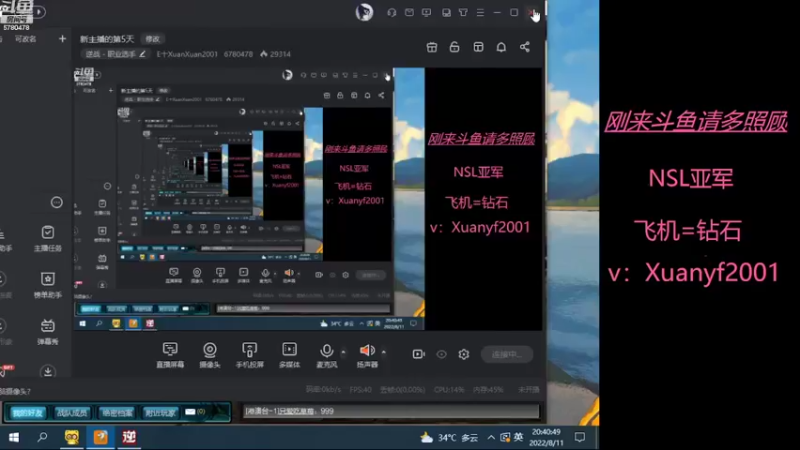
Task: Open the gift box icon in the header
Action: [432, 47]
